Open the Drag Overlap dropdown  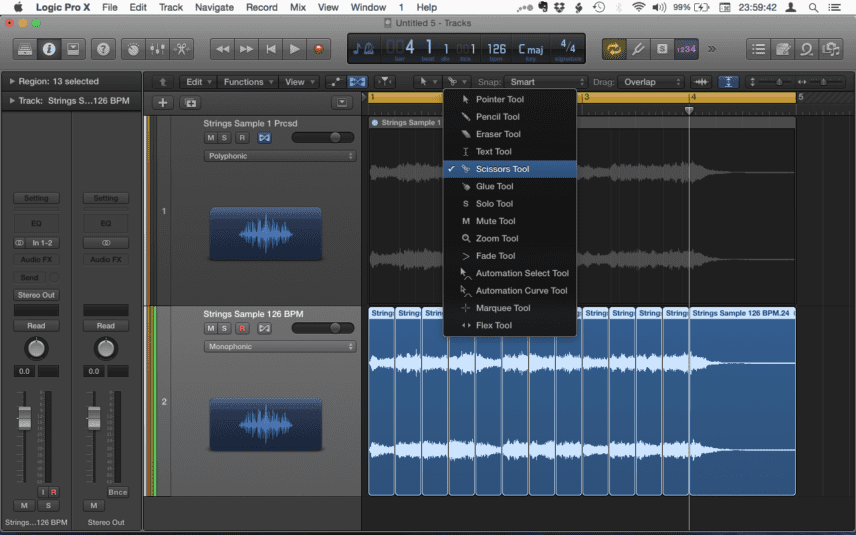[651, 82]
